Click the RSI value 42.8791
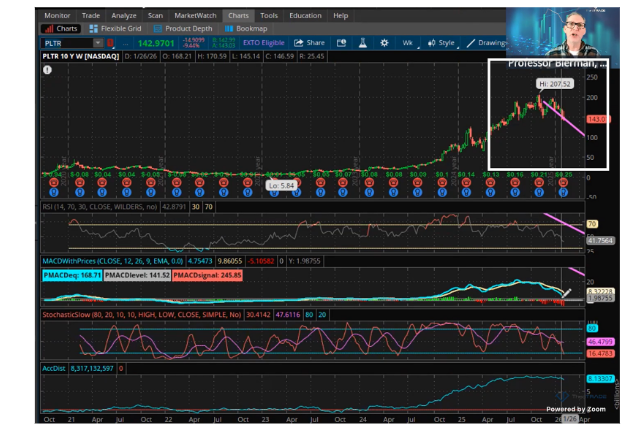Screen dimensions: 639x435 click(x=174, y=207)
